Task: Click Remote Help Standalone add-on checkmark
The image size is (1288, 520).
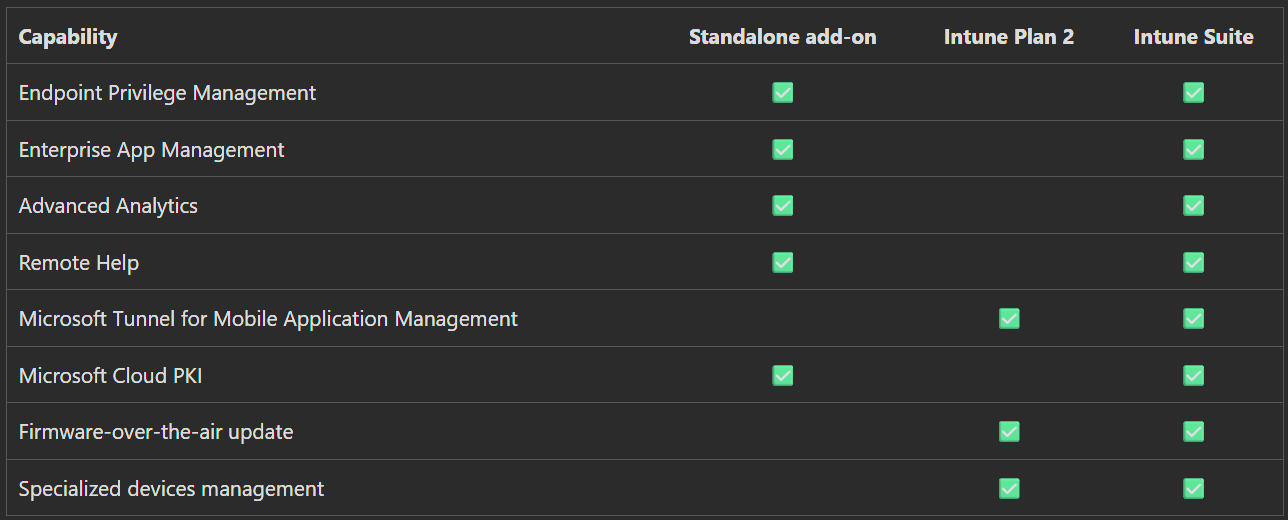Action: click(783, 262)
